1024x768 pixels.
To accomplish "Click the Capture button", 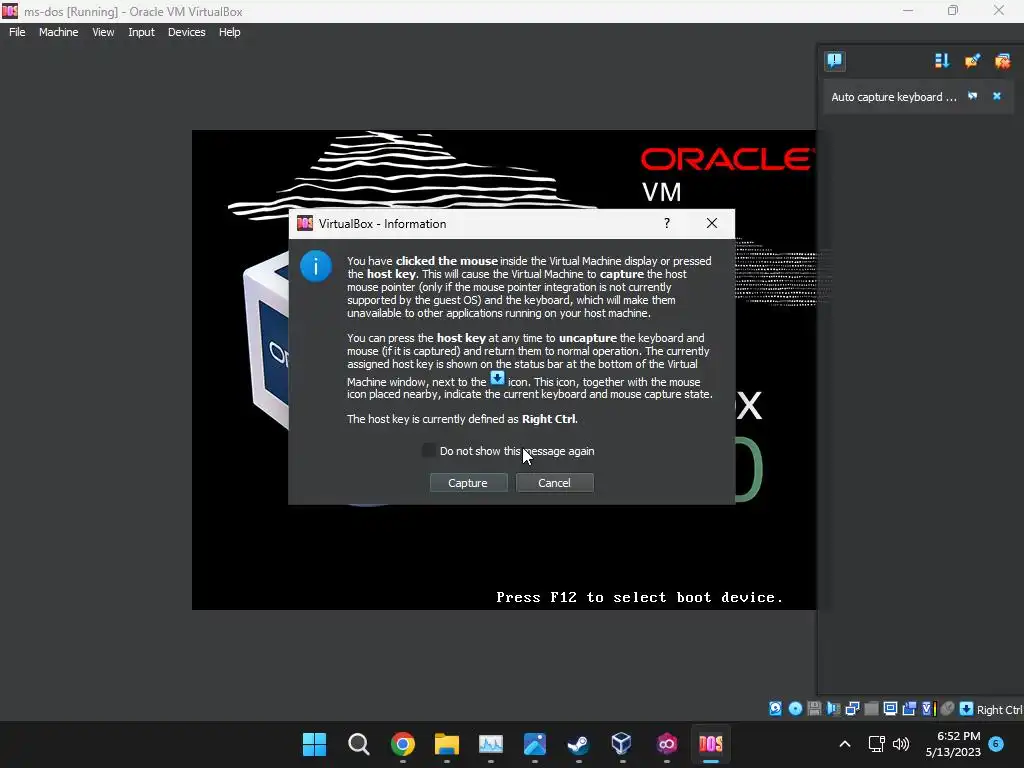I will pyautogui.click(x=468, y=483).
